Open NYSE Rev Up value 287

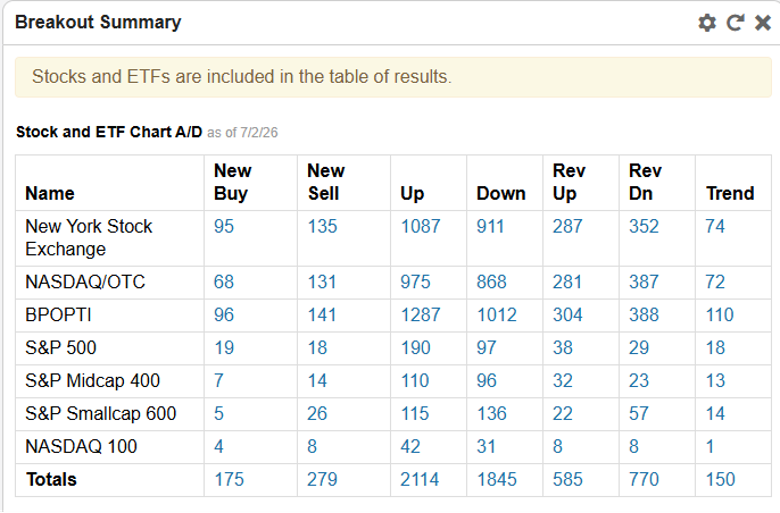pyautogui.click(x=568, y=226)
